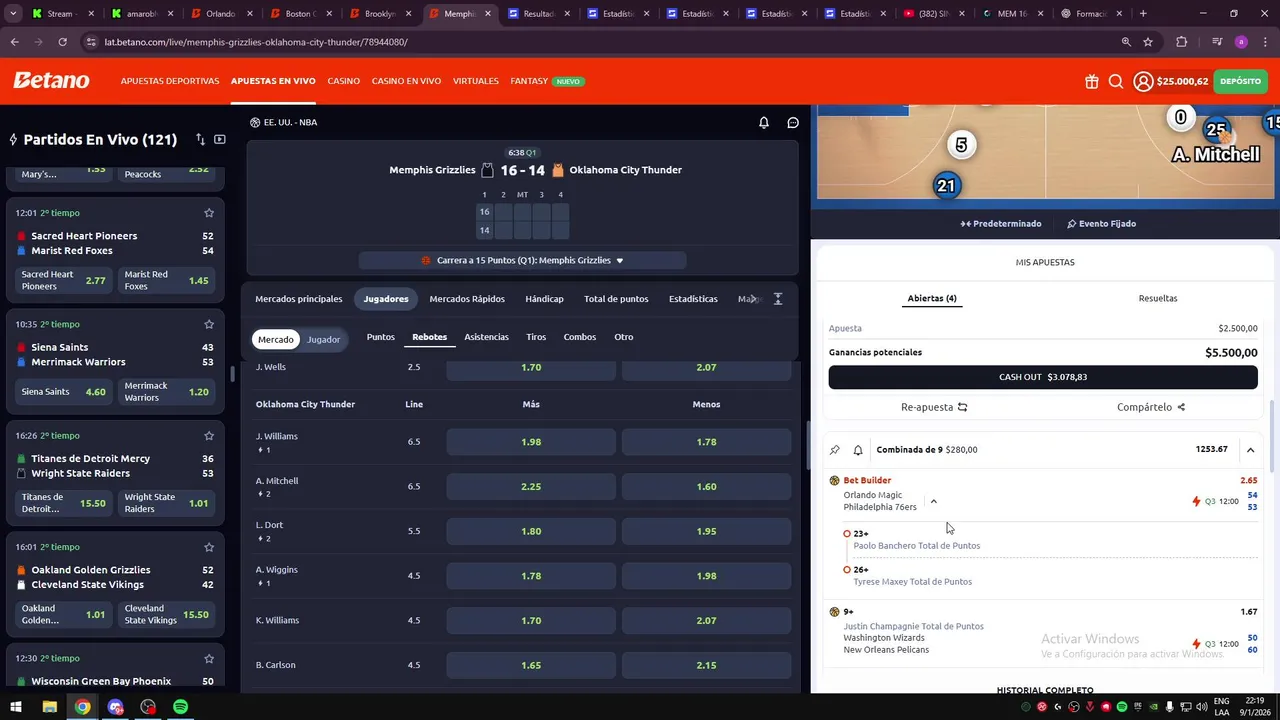
Task: Collapse all markets with the collapse icon
Action: pos(778,299)
